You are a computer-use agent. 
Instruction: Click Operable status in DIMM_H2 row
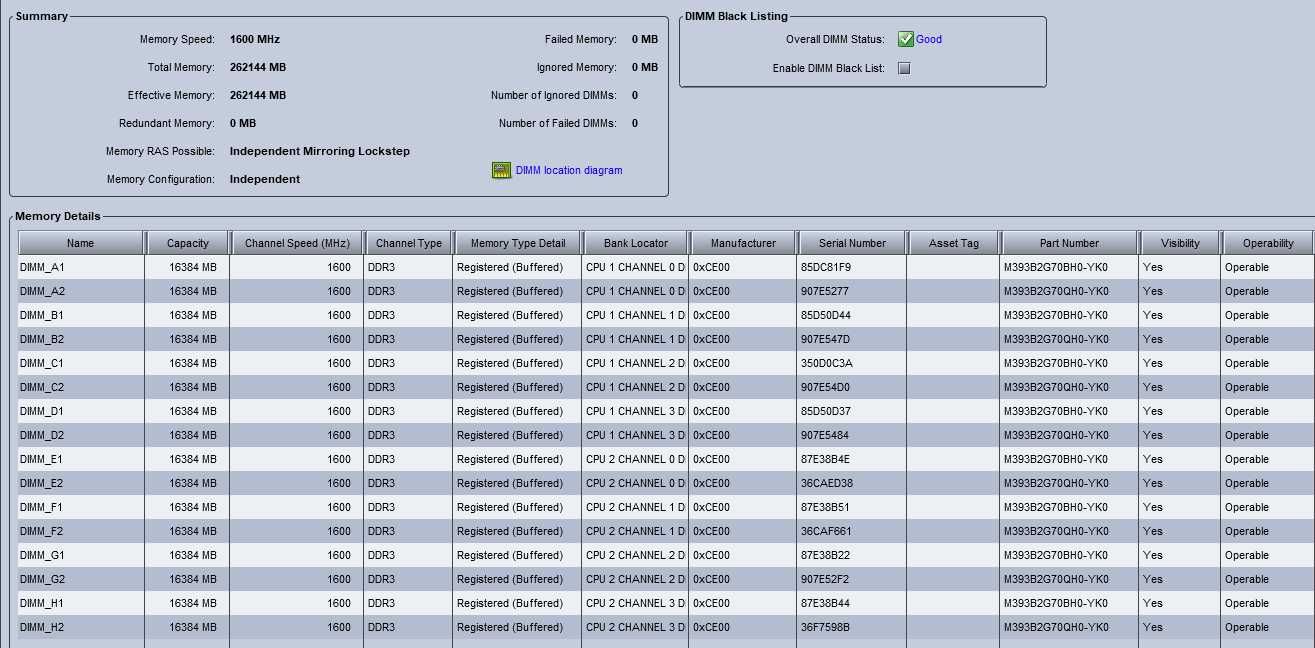coord(1247,627)
